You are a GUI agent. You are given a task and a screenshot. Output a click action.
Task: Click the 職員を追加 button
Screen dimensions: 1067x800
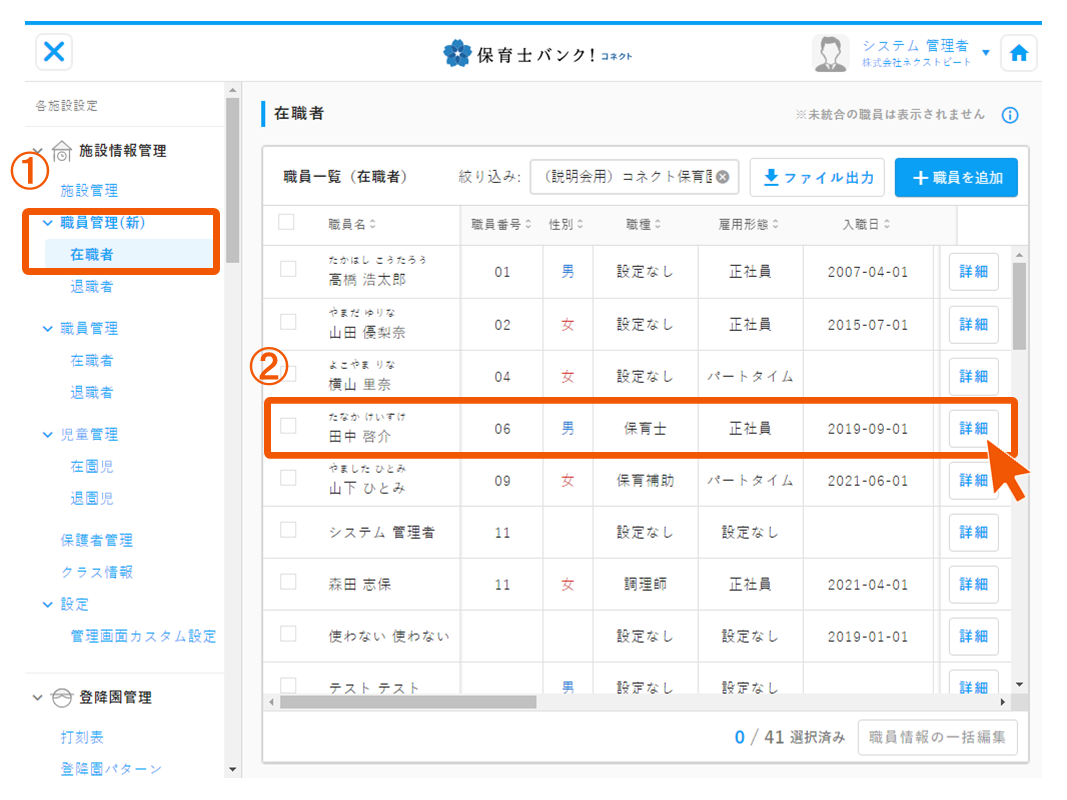pos(956,178)
